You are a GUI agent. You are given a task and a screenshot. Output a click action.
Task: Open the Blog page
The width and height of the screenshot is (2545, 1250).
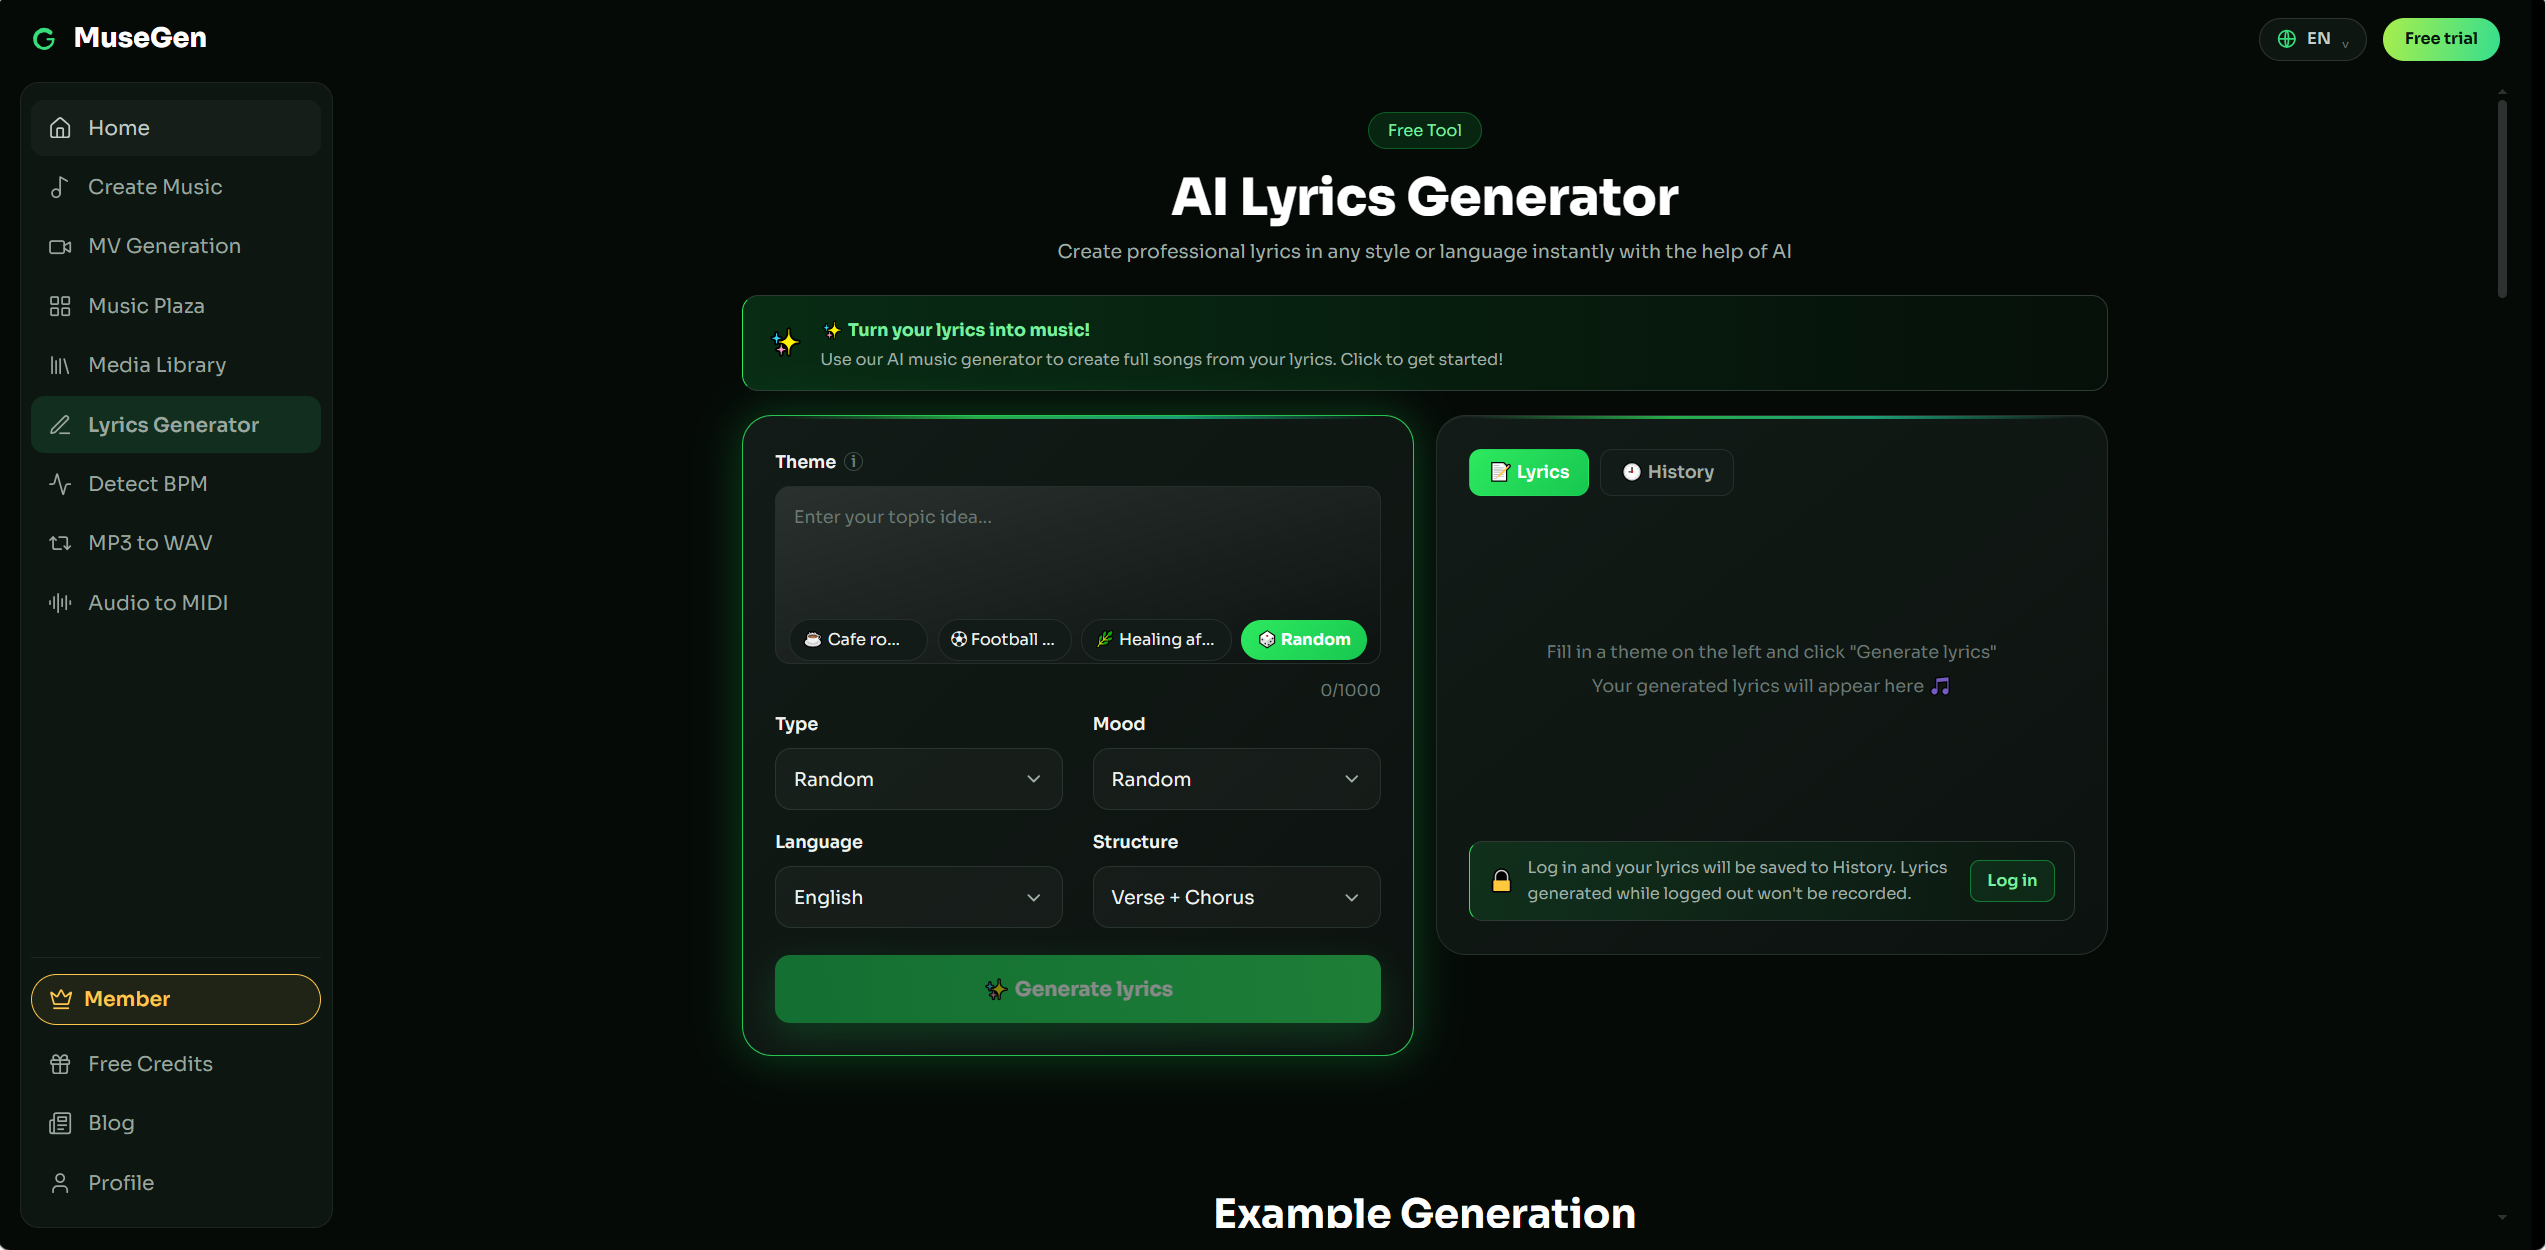[176, 1123]
